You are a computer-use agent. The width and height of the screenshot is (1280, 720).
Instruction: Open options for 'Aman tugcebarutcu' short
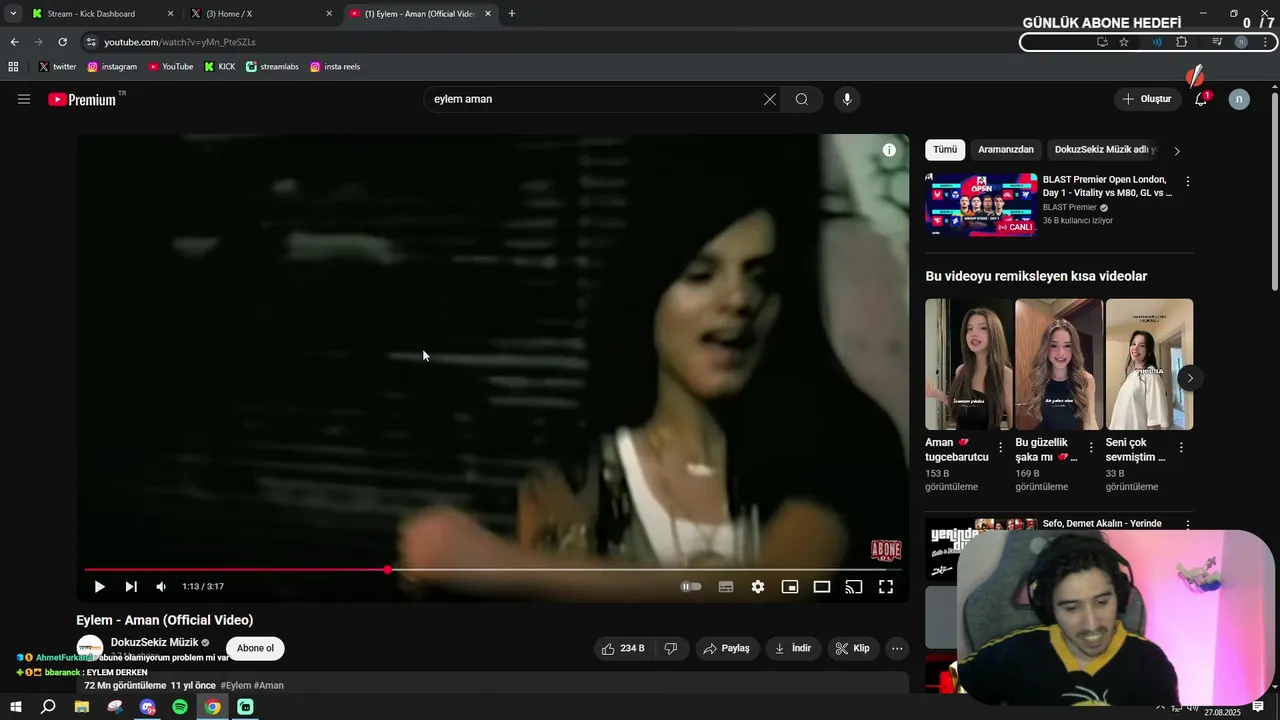coord(1000,448)
